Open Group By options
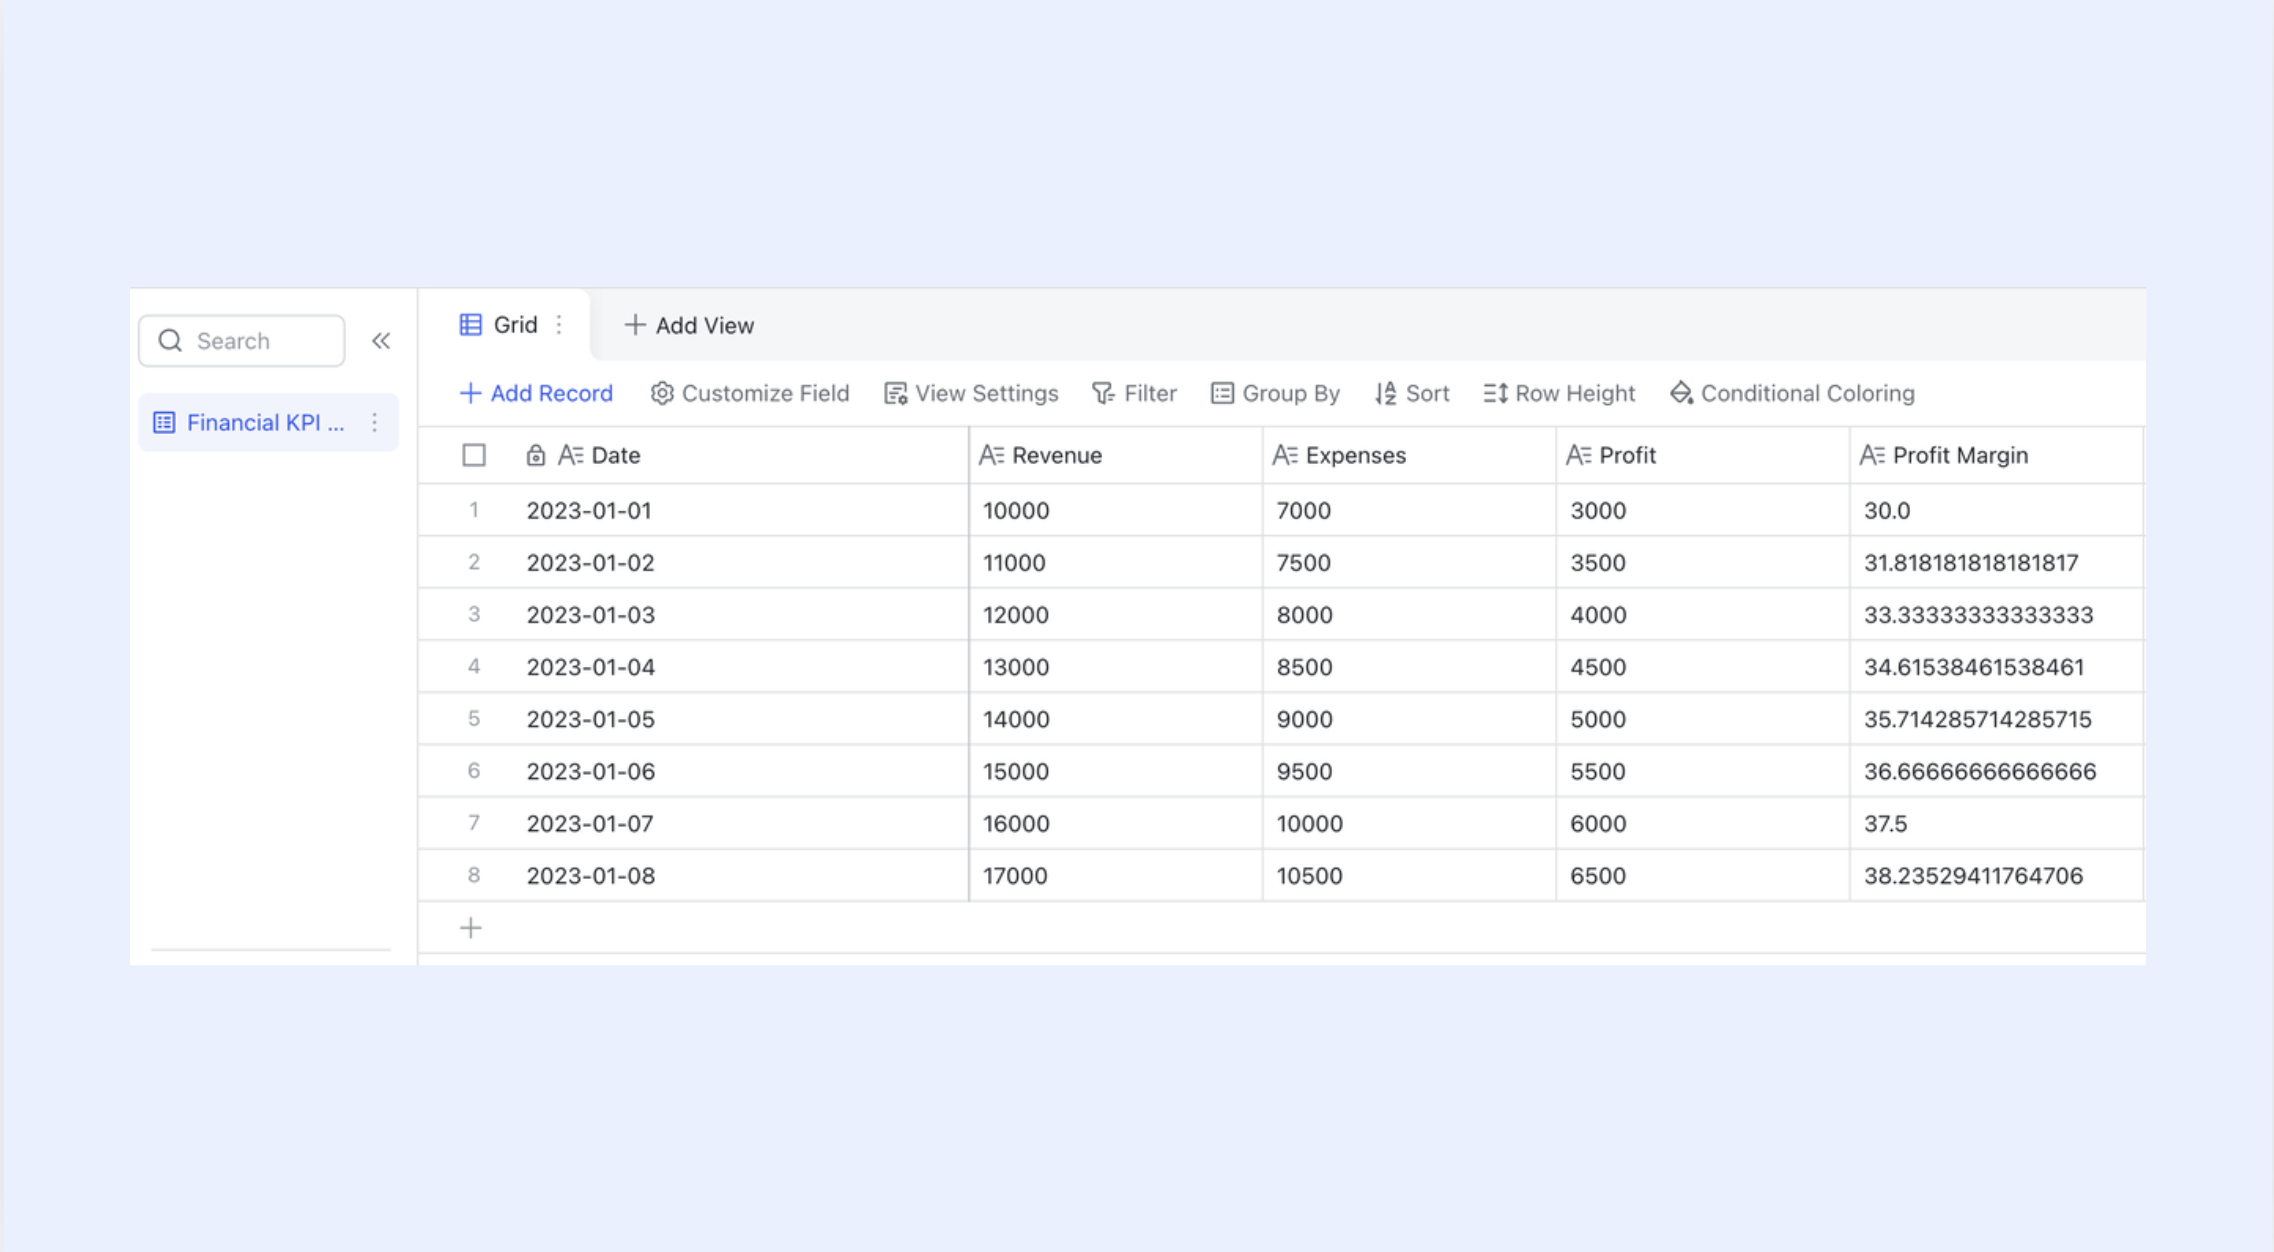The image size is (2274, 1252). pos(1275,393)
